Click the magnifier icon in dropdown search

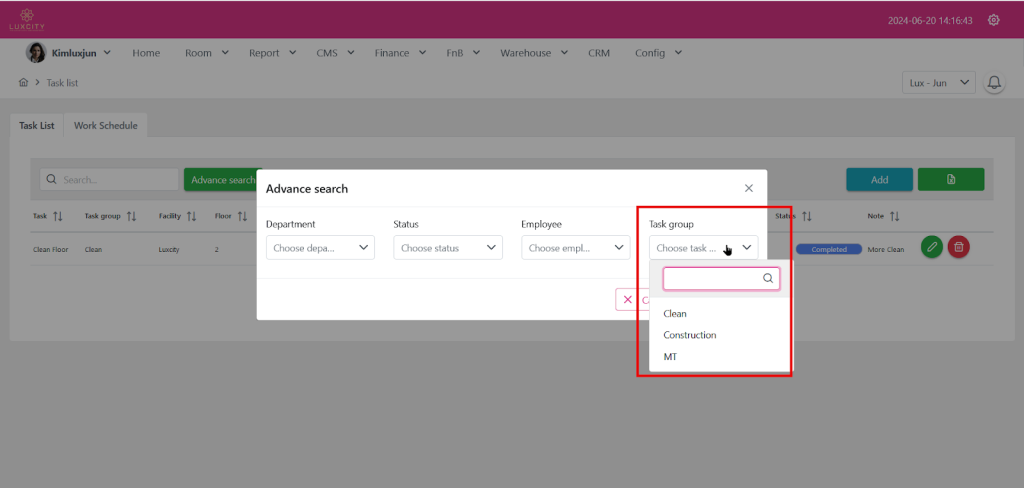pyautogui.click(x=768, y=279)
